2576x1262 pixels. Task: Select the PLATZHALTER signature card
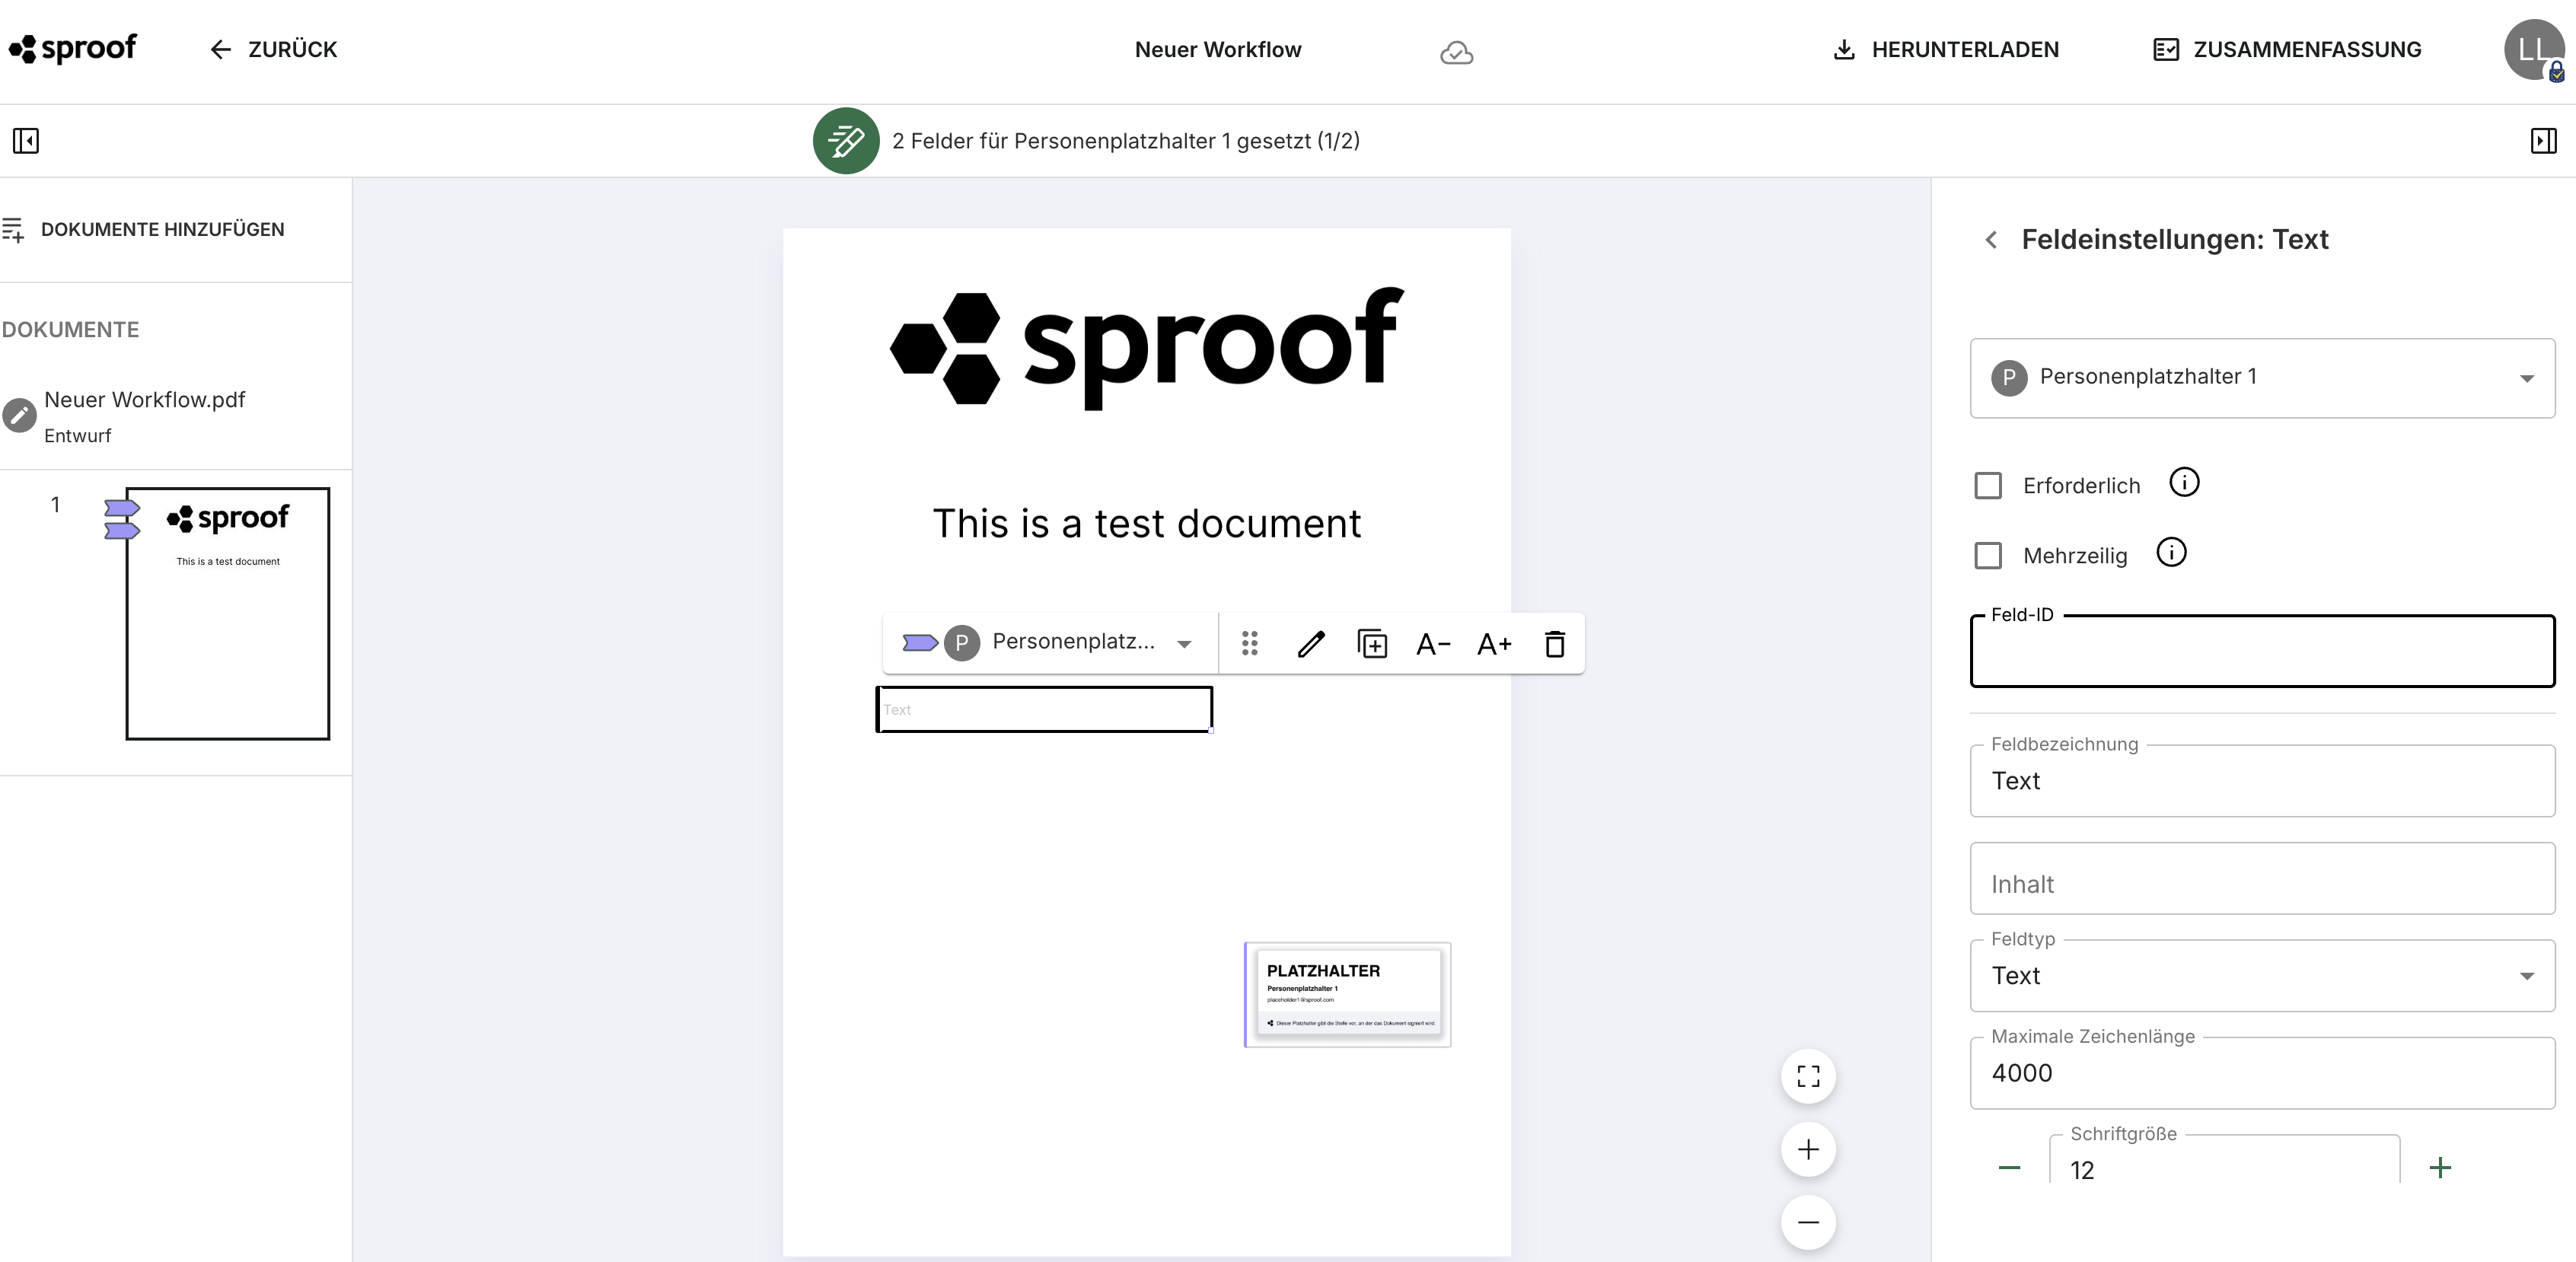coord(1347,994)
